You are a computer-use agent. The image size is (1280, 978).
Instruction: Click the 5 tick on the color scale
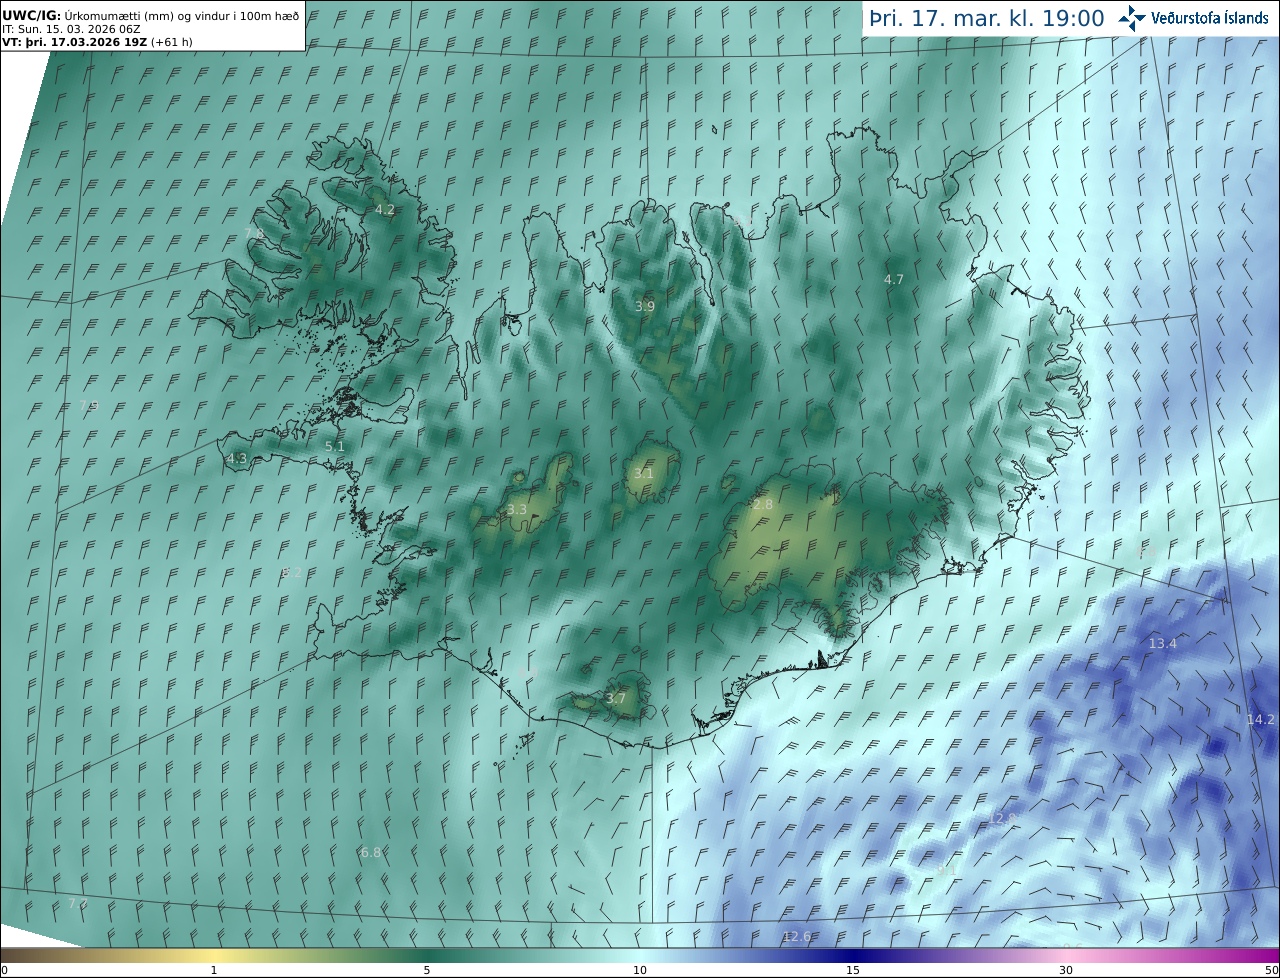point(427,970)
